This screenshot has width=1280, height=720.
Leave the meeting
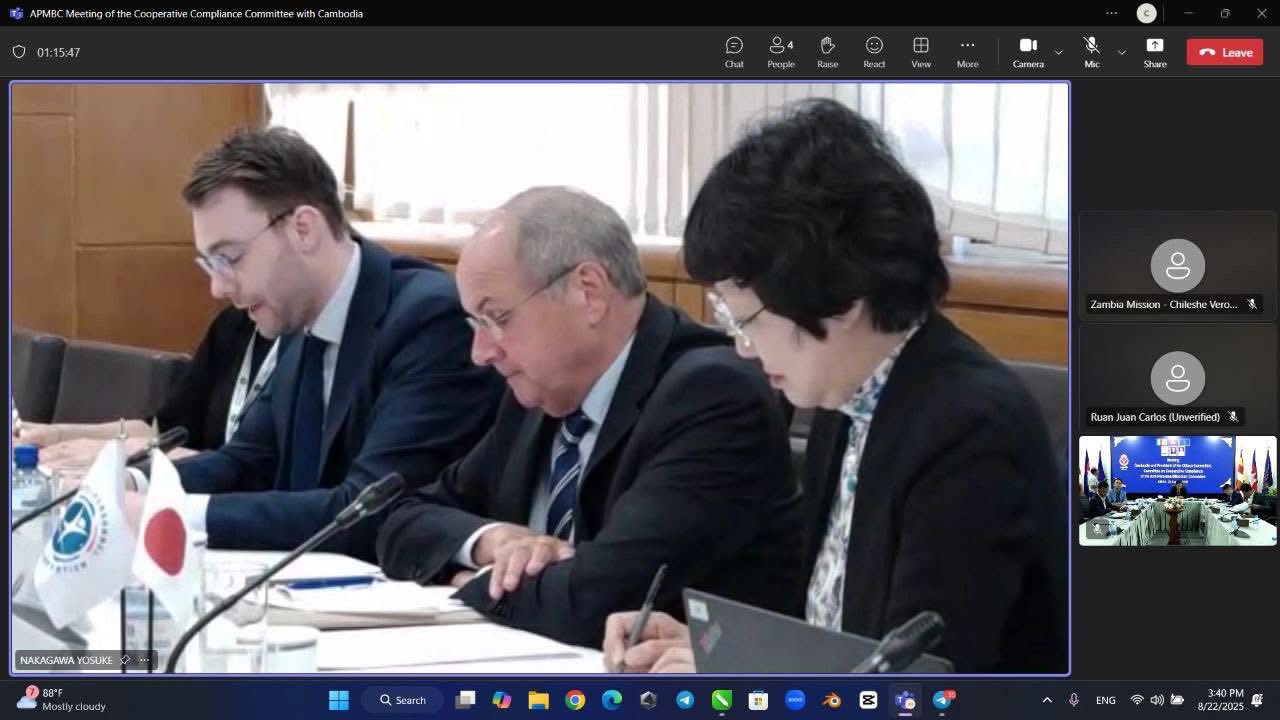coord(1225,52)
